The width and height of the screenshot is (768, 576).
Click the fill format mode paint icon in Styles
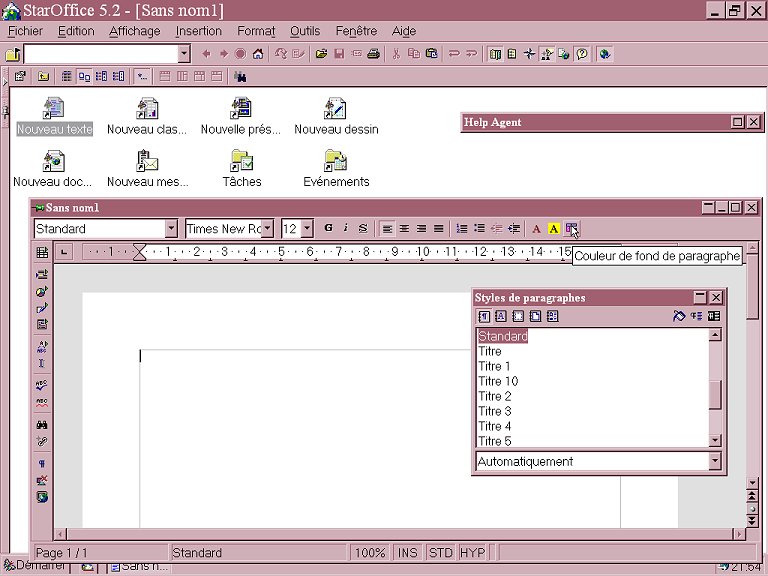tap(679, 316)
